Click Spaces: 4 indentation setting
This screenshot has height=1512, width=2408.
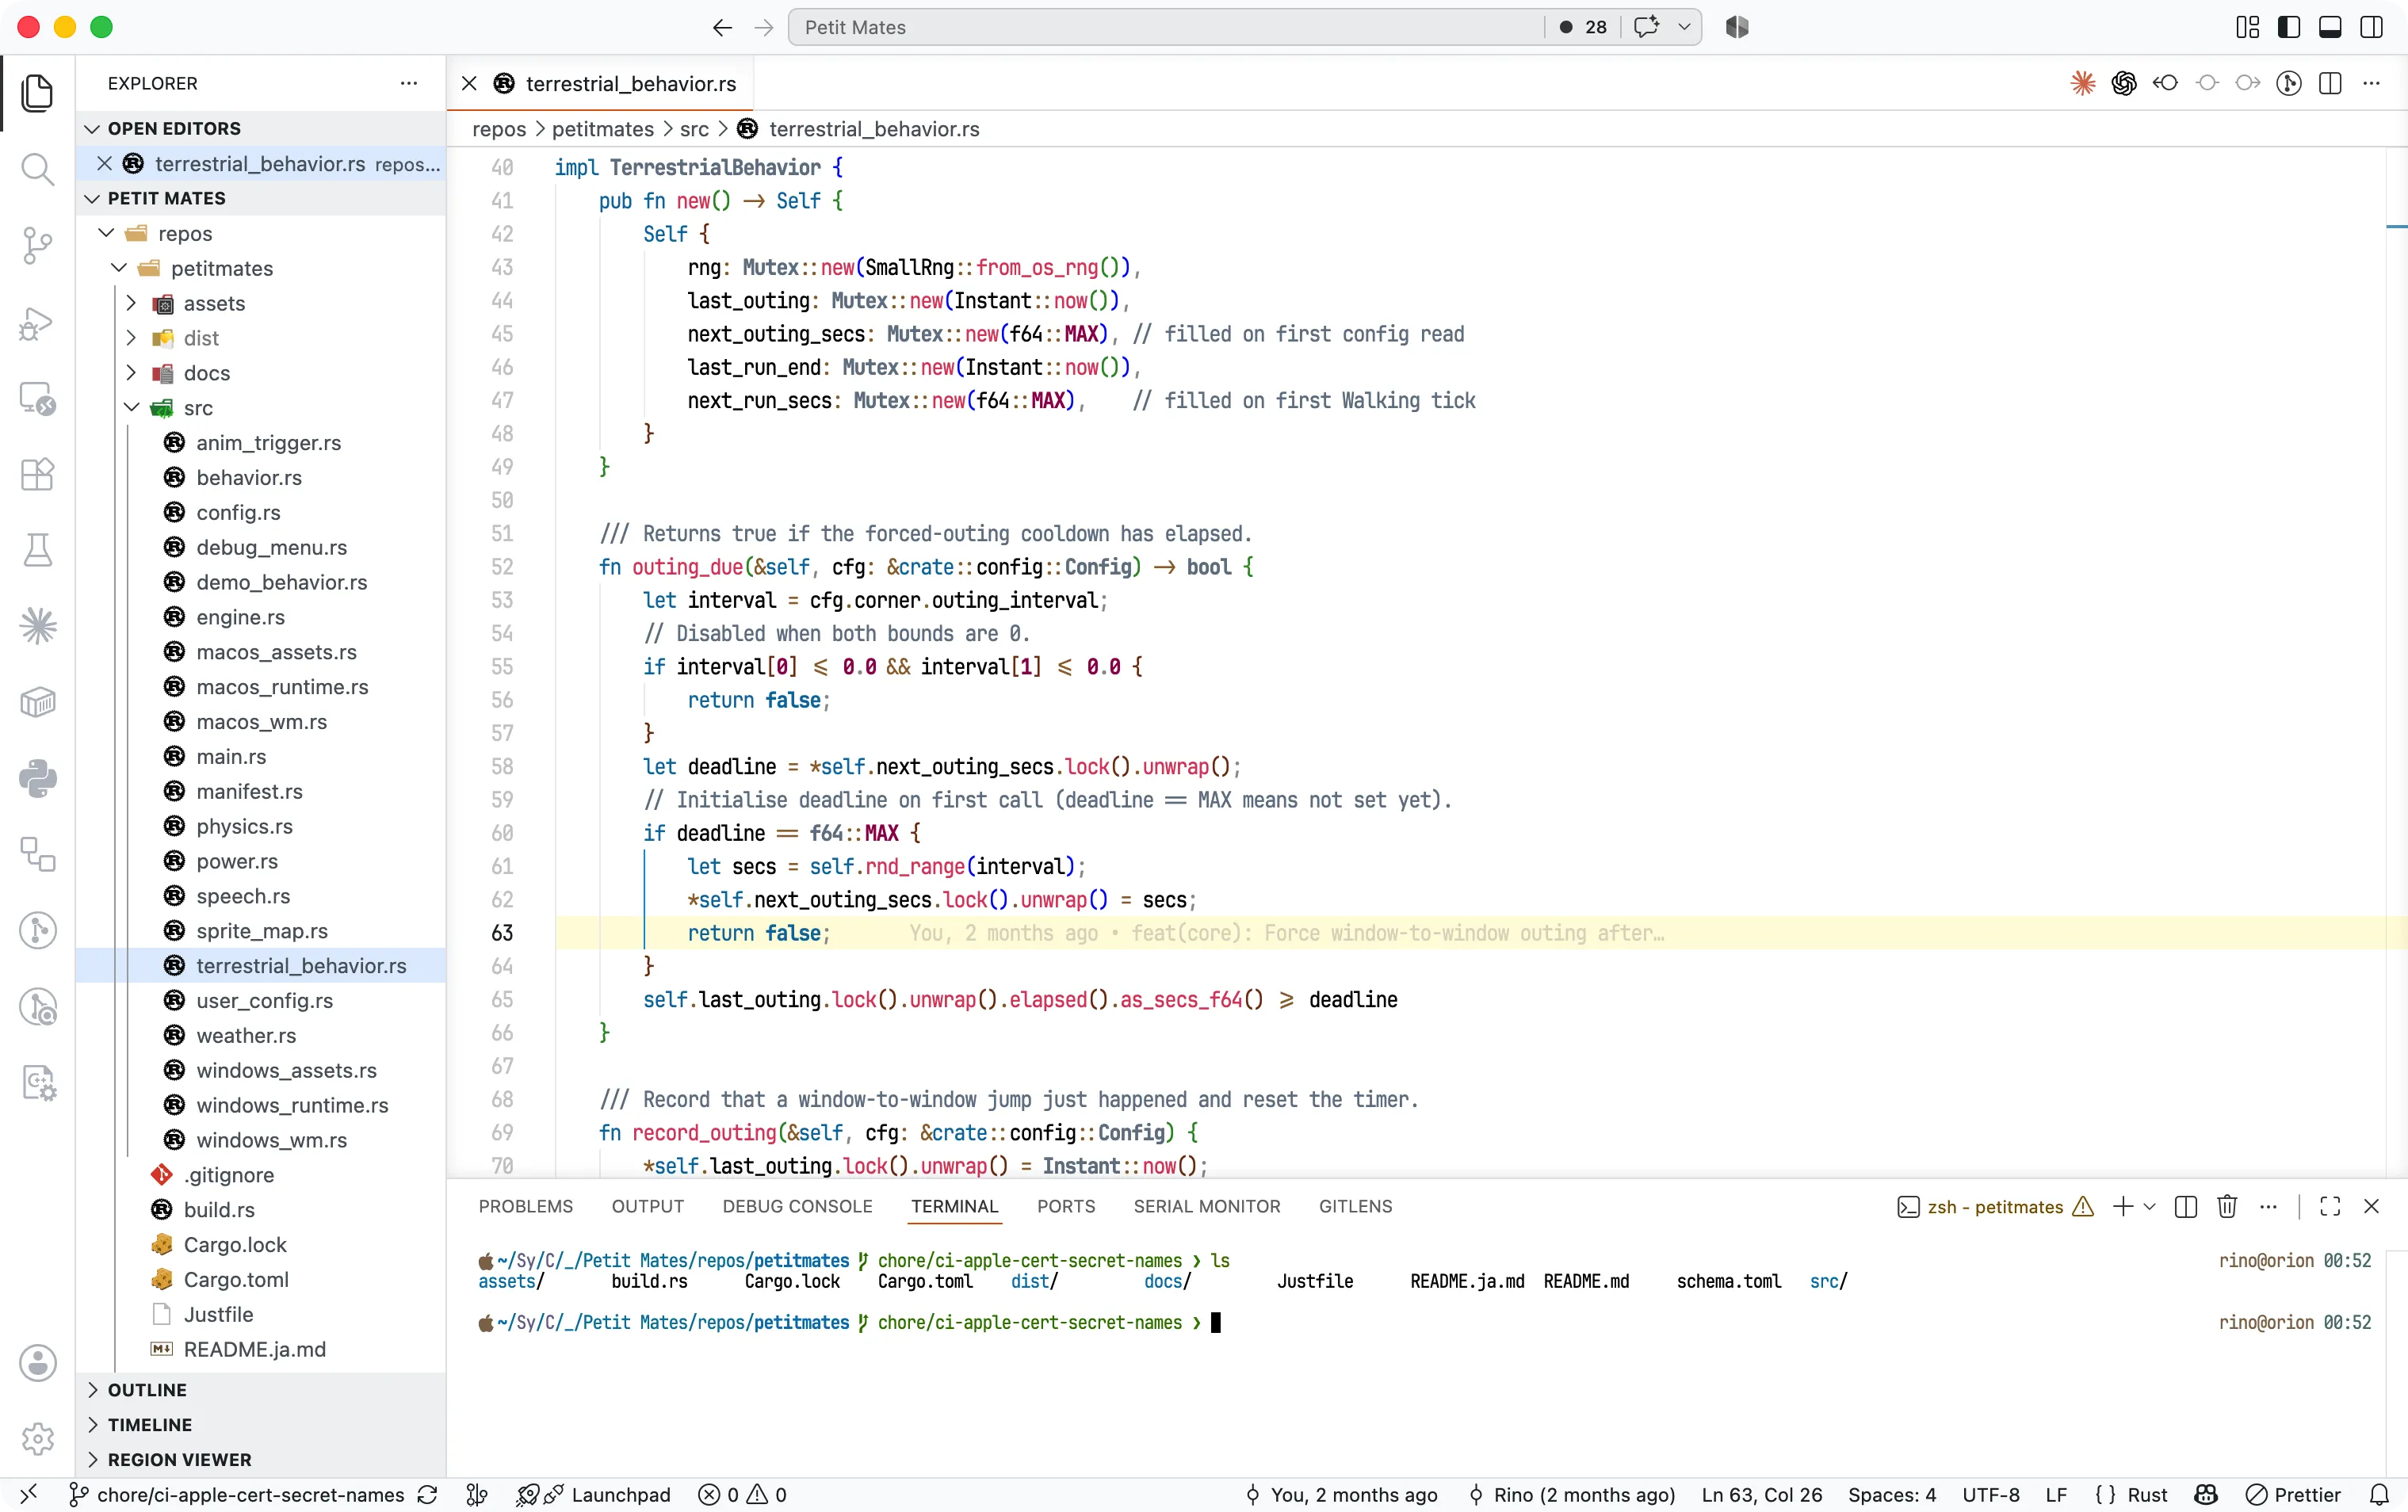pyautogui.click(x=1892, y=1495)
